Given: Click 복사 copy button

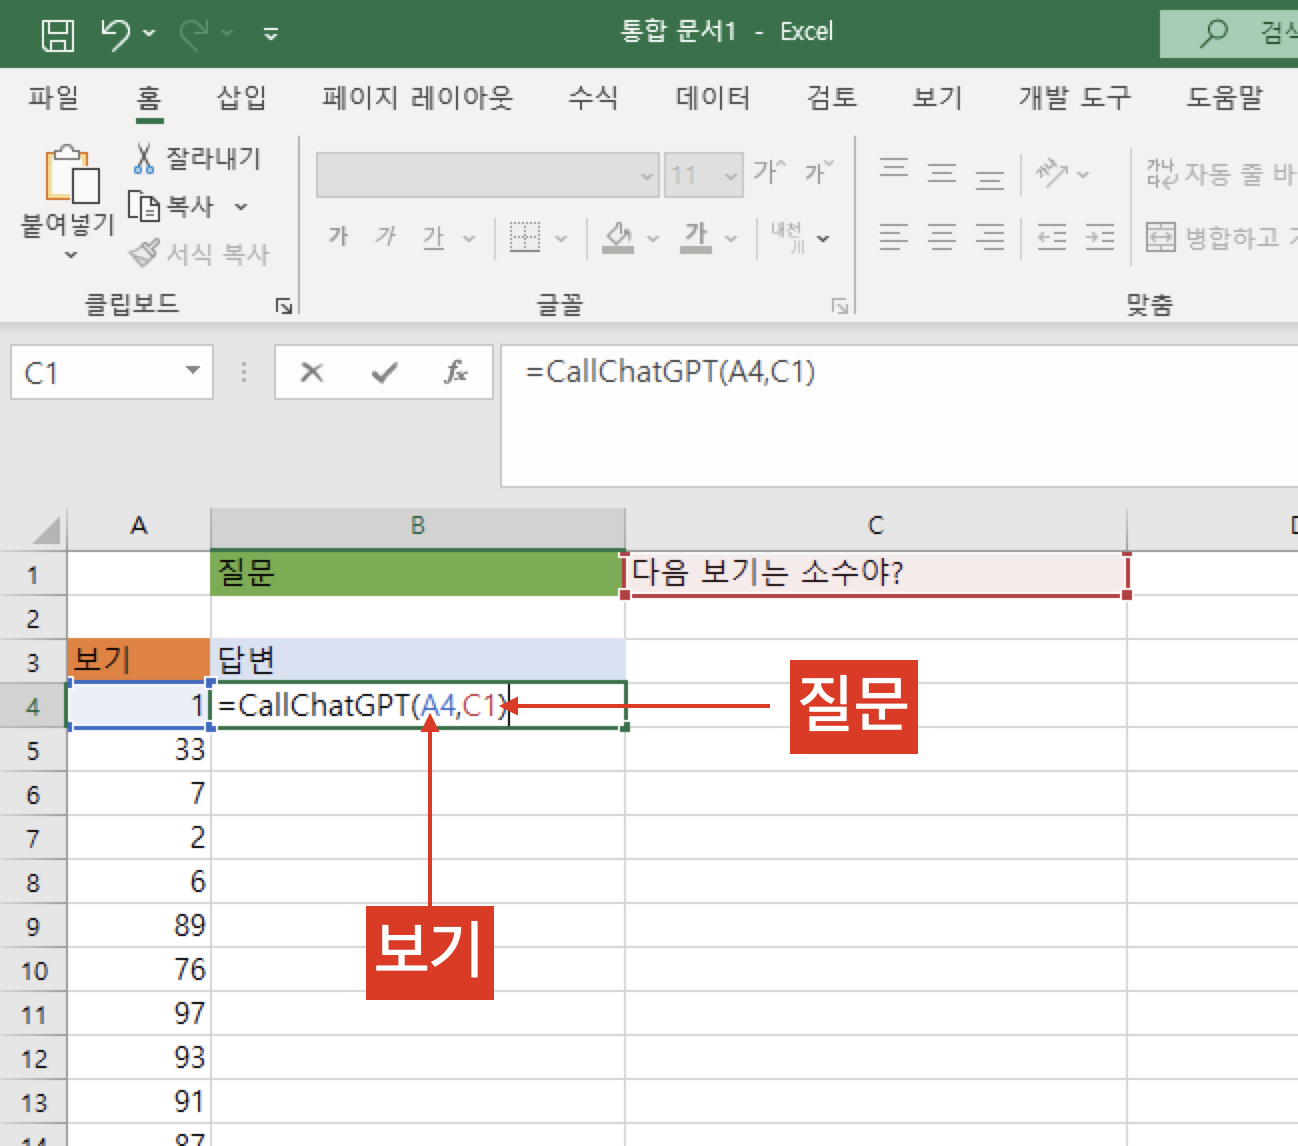Looking at the screenshot, I should click(x=172, y=207).
